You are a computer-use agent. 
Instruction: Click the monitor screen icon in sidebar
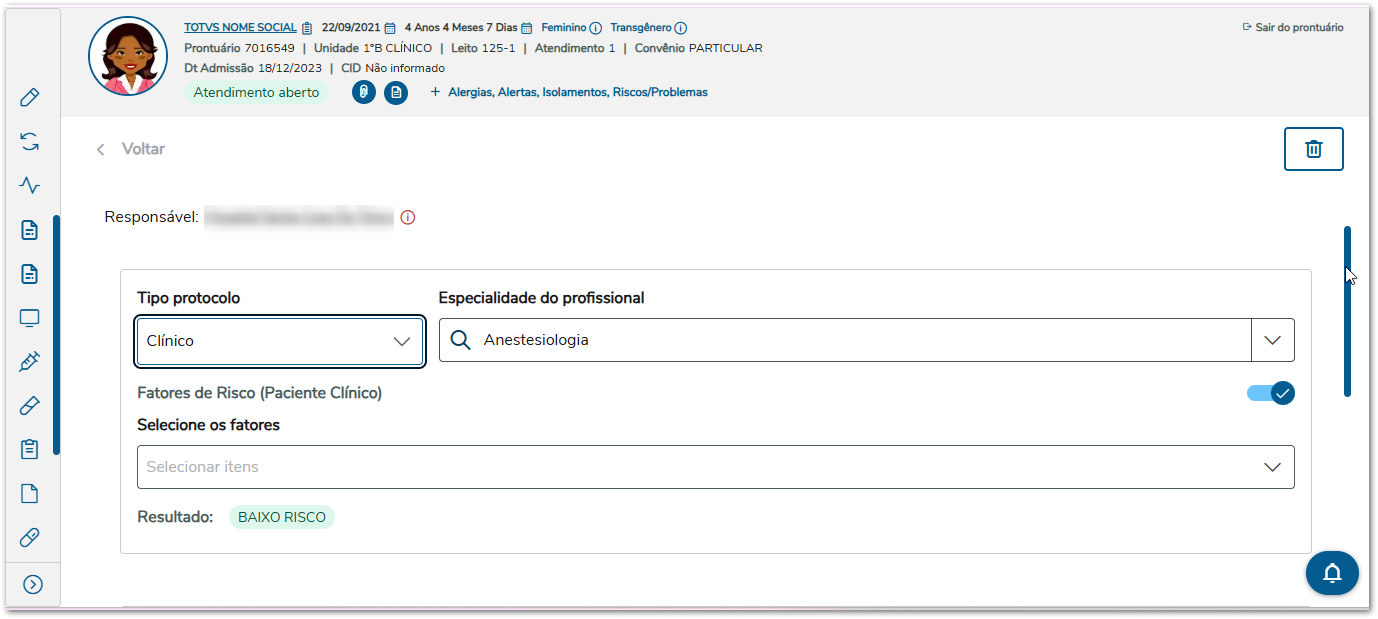(x=30, y=318)
